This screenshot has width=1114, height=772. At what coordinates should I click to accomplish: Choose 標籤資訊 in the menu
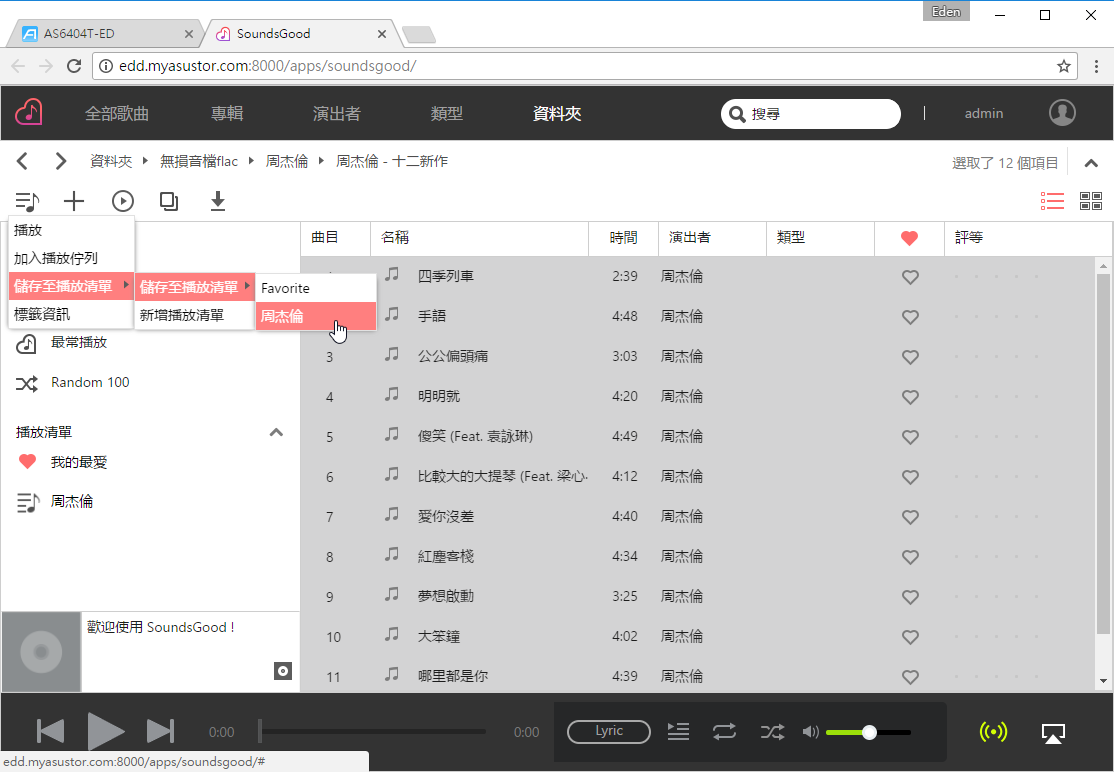[71, 315]
